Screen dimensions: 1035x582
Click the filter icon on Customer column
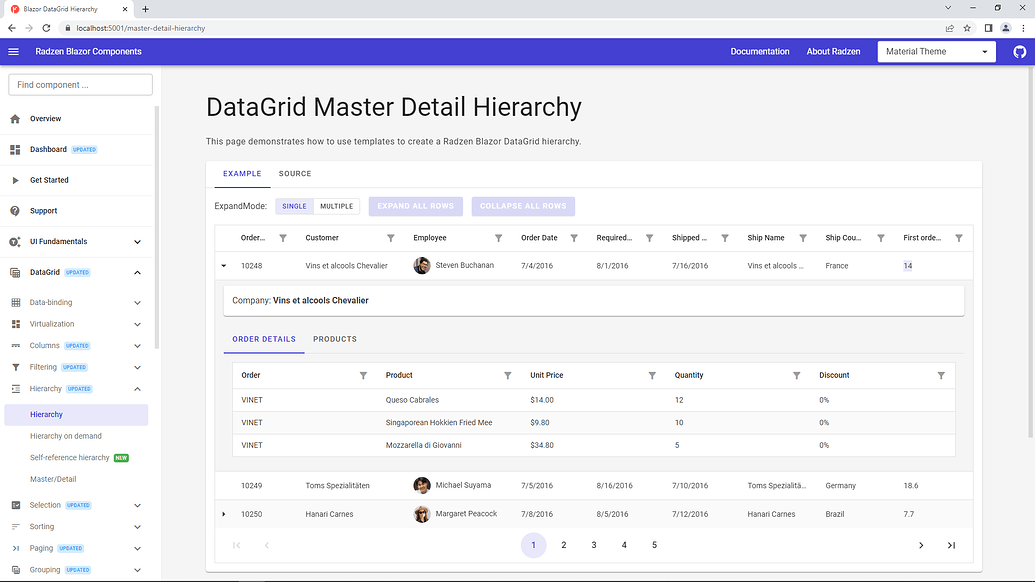(x=390, y=238)
